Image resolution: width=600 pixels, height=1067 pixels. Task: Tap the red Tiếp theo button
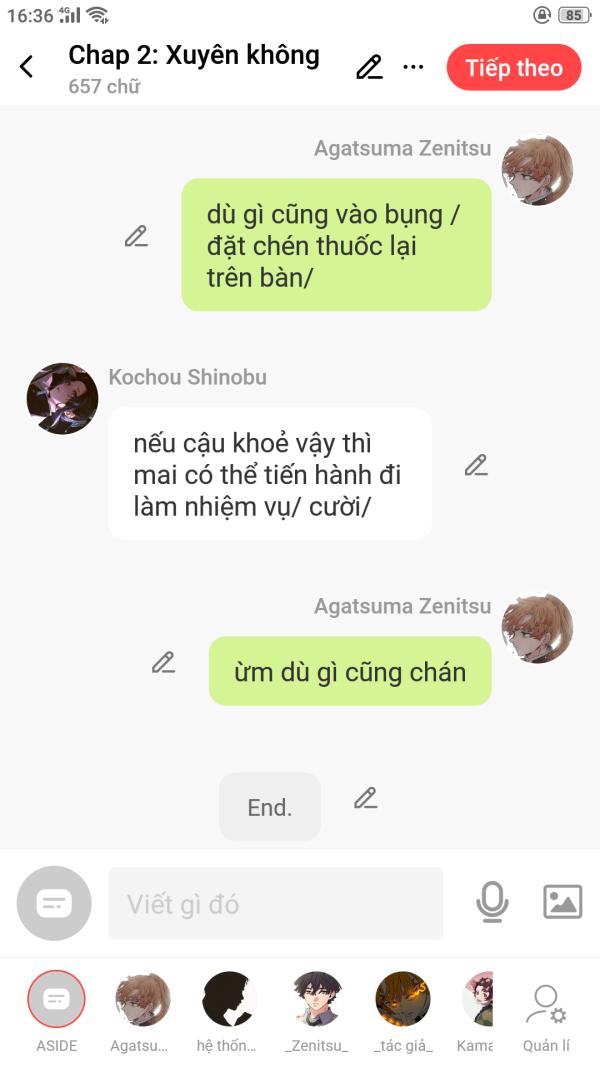(514, 68)
